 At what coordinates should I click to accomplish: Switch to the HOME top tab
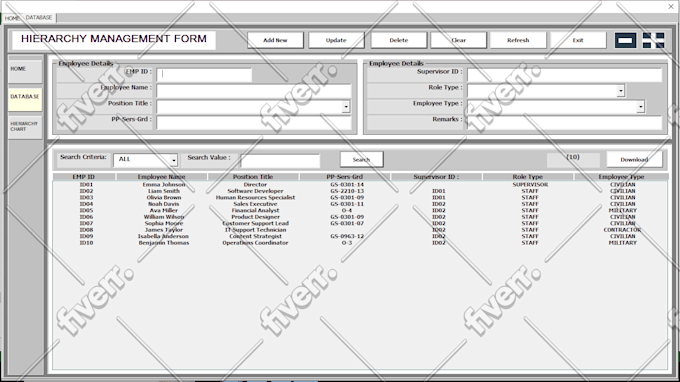click(12, 18)
